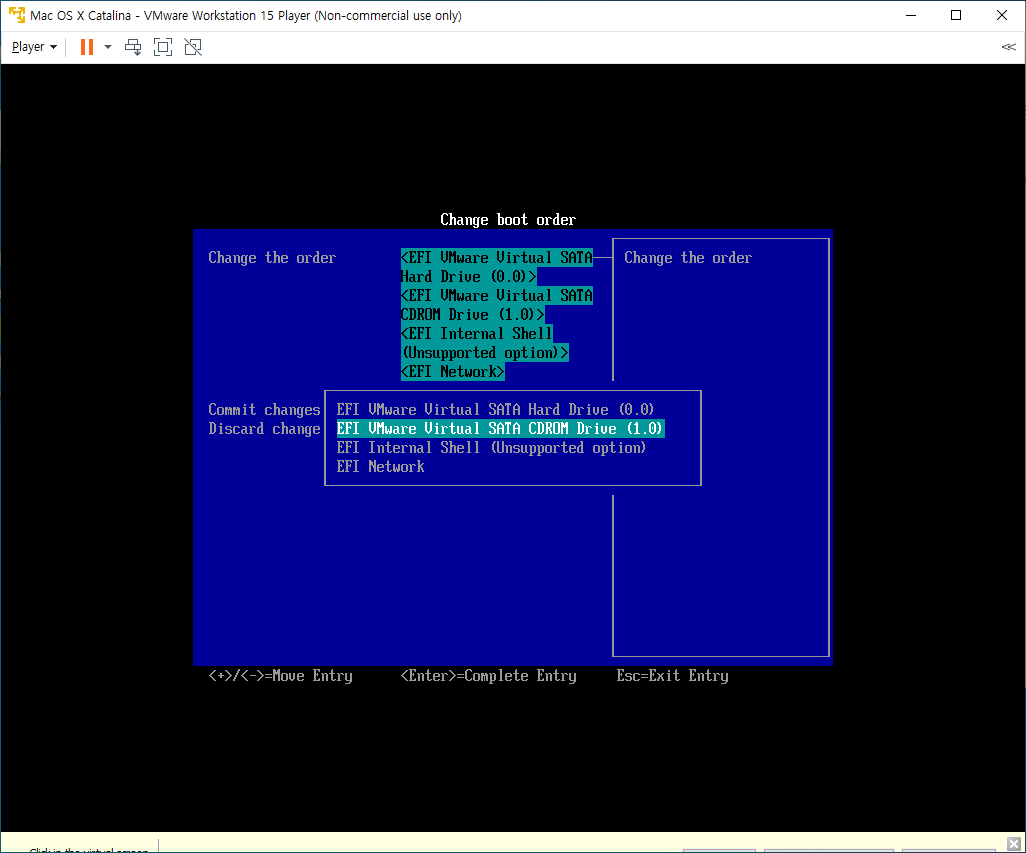Click the left 'Change the order' label
The image size is (1026, 853).
pyautogui.click(x=272, y=258)
